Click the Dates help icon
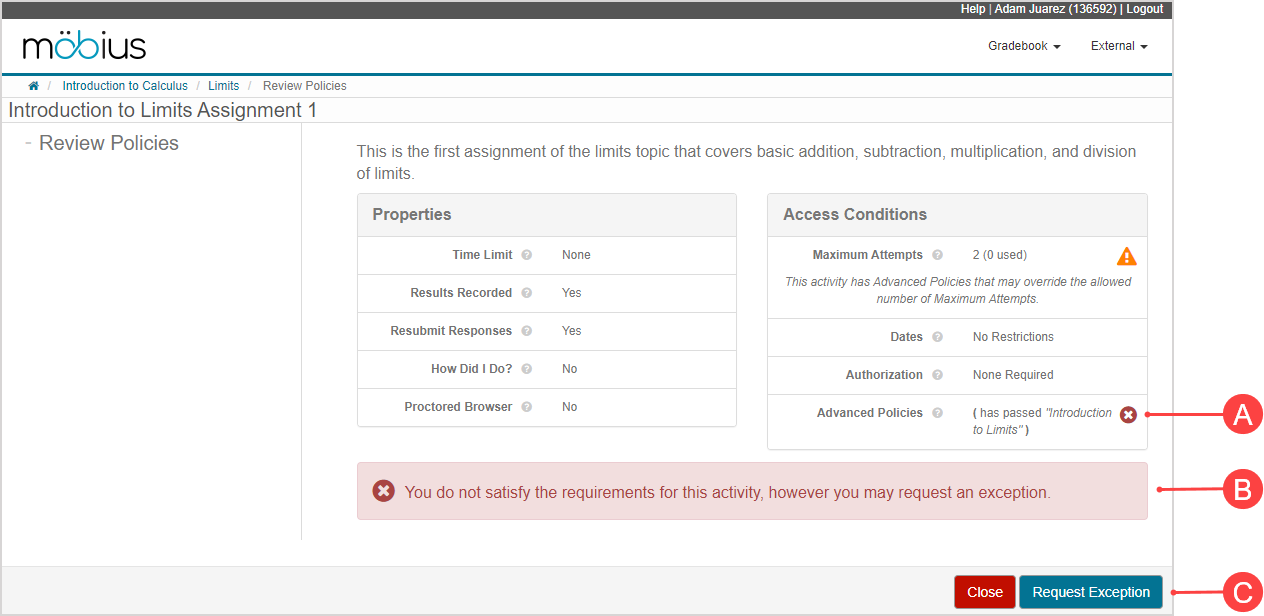The height and width of the screenshot is (616, 1264). click(937, 337)
